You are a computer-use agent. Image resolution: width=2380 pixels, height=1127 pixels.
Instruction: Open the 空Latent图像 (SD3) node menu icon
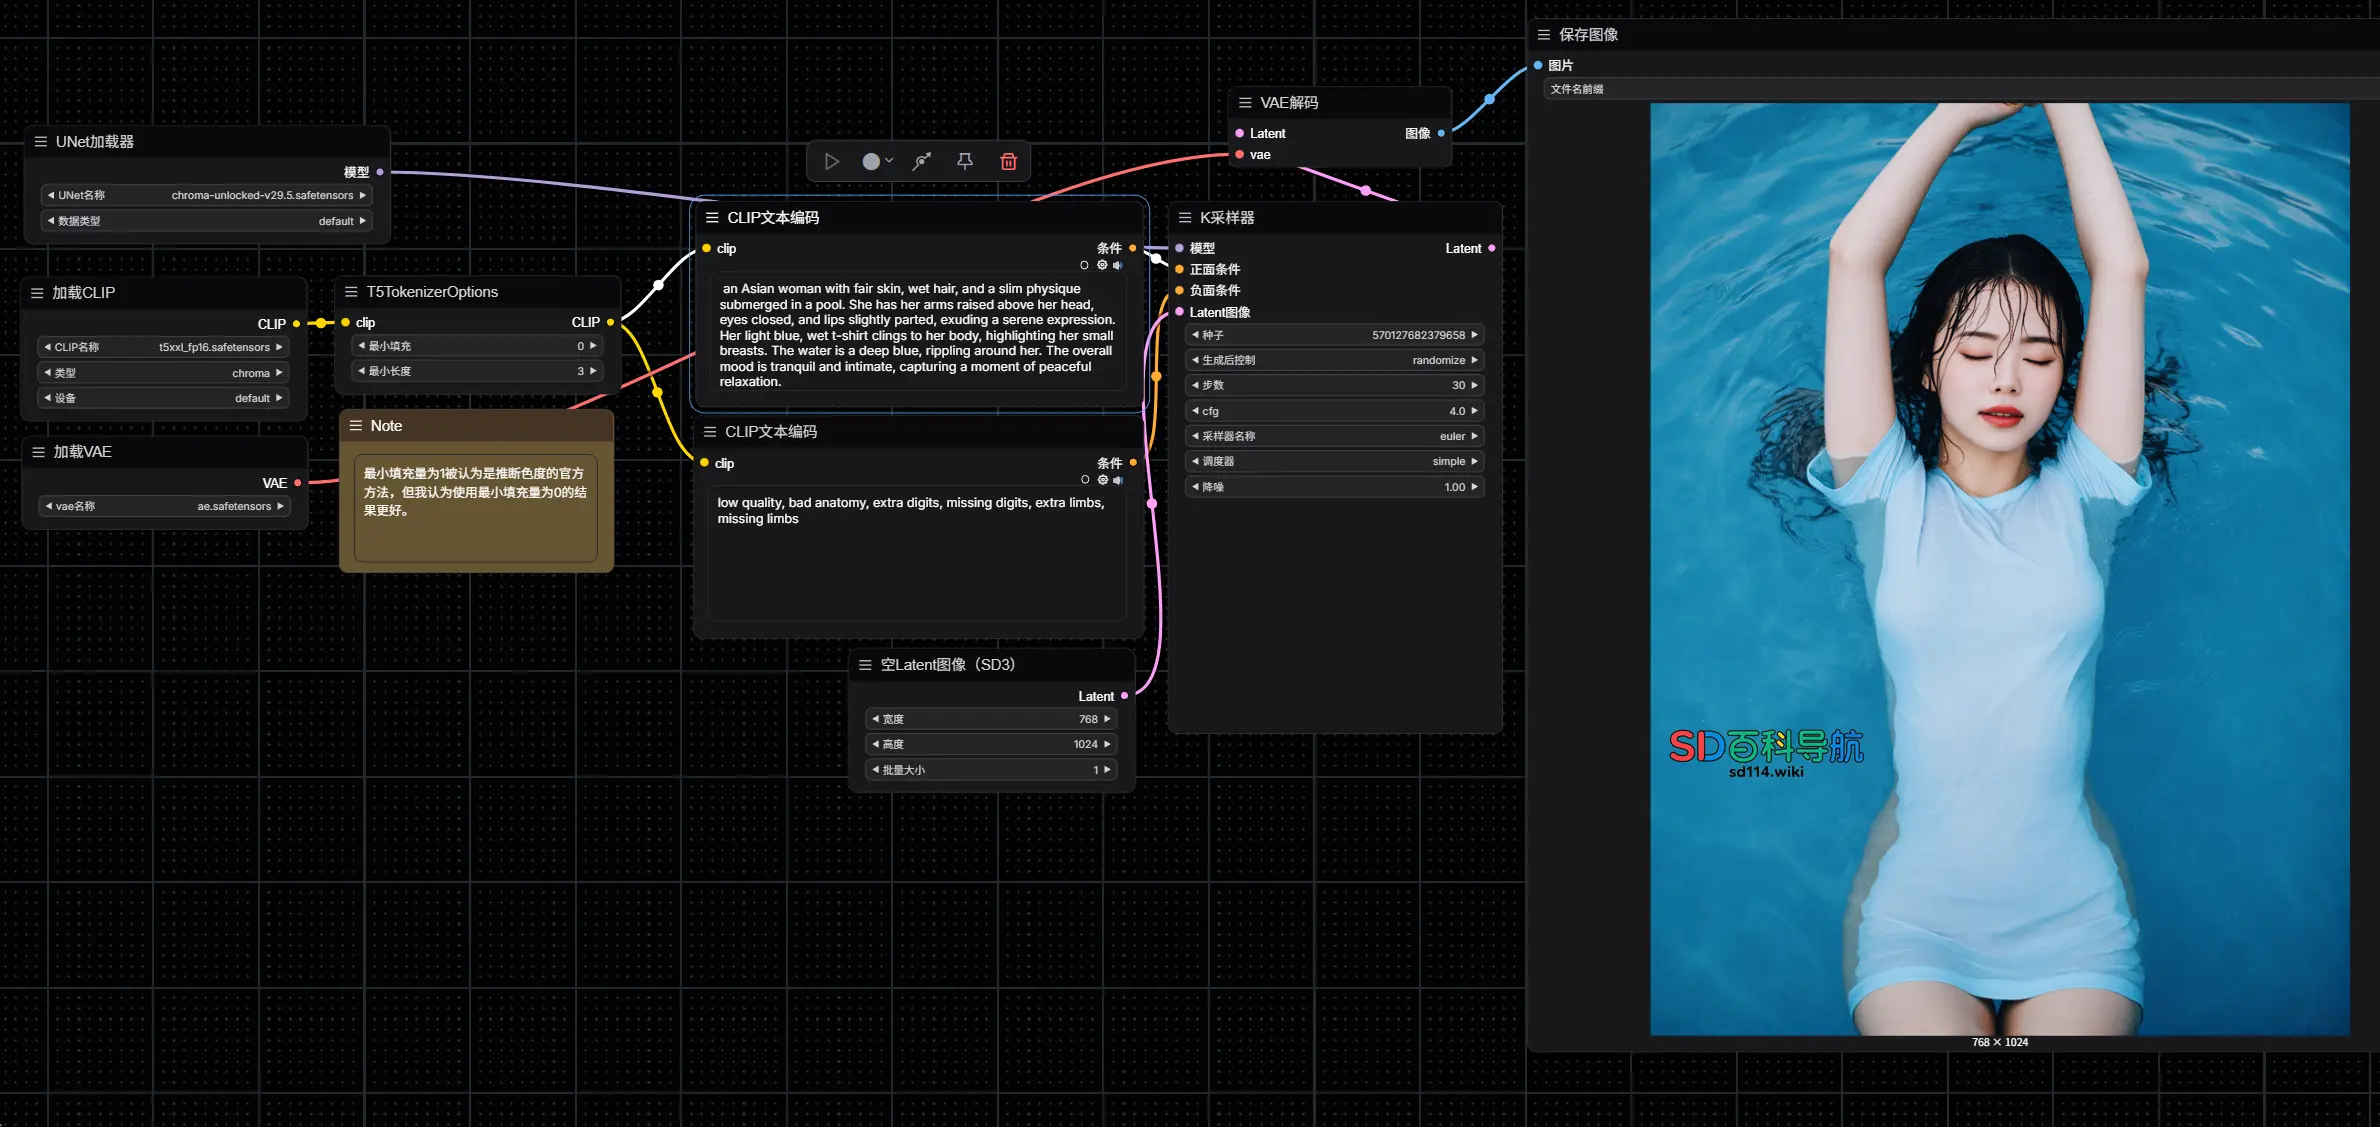pos(865,665)
